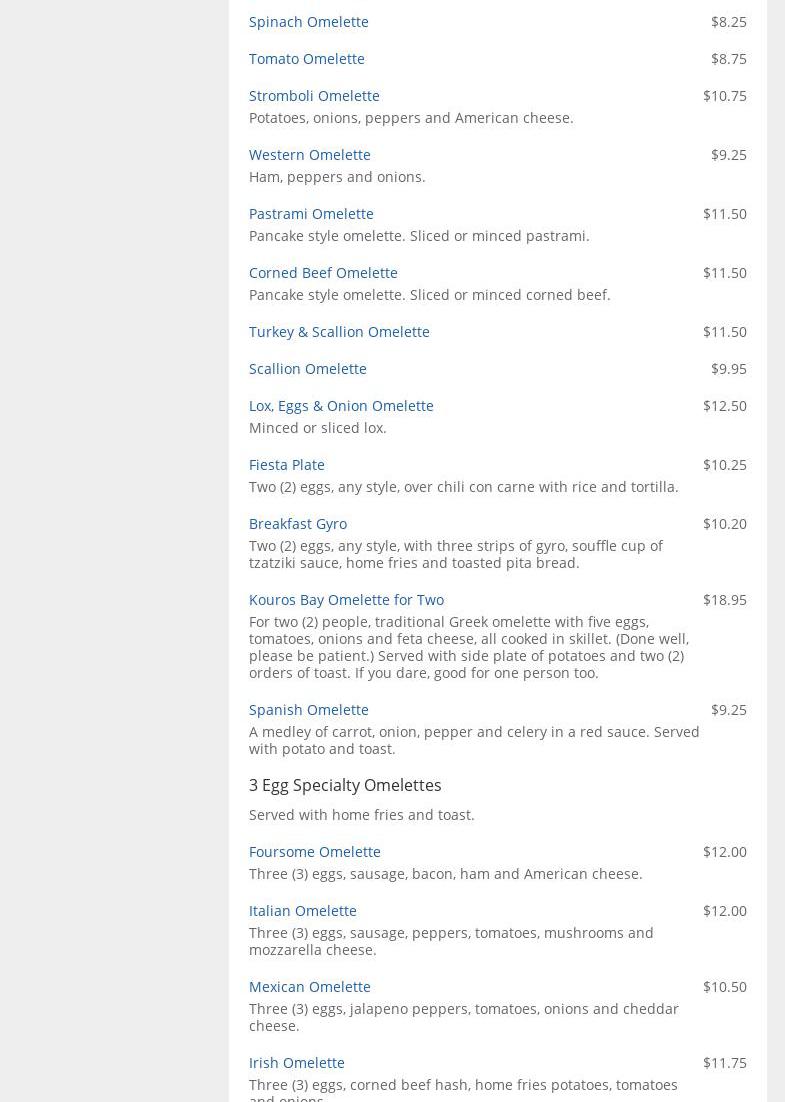The height and width of the screenshot is (1102, 785).
Task: Click the $18.95 Kouros Bay price
Action: point(724,599)
